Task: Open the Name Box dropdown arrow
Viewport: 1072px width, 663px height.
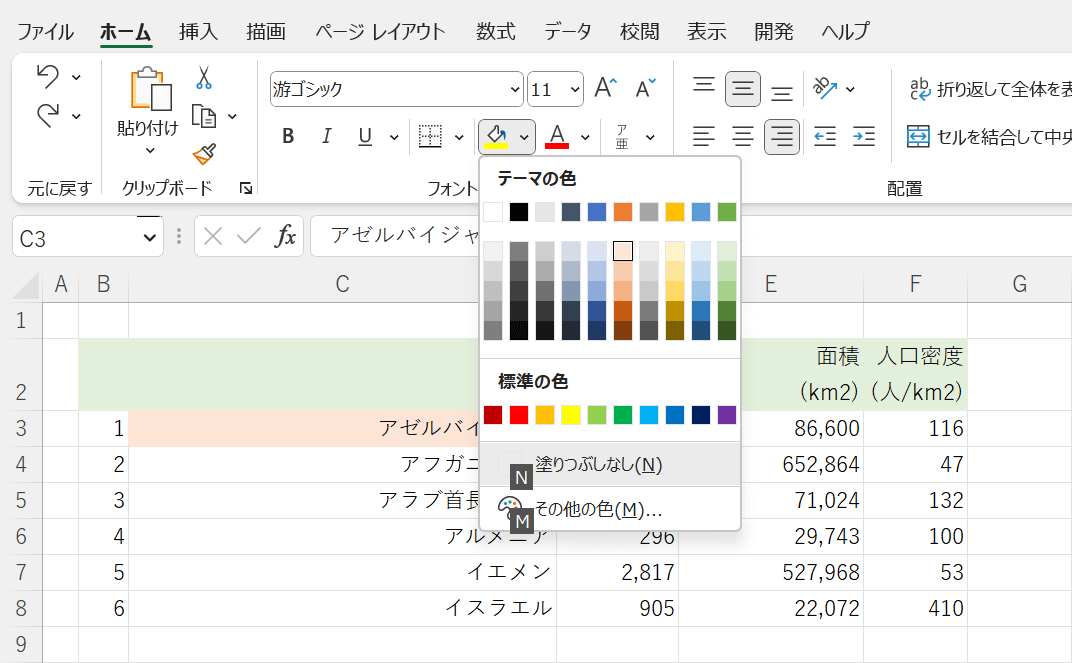Action: [151, 238]
